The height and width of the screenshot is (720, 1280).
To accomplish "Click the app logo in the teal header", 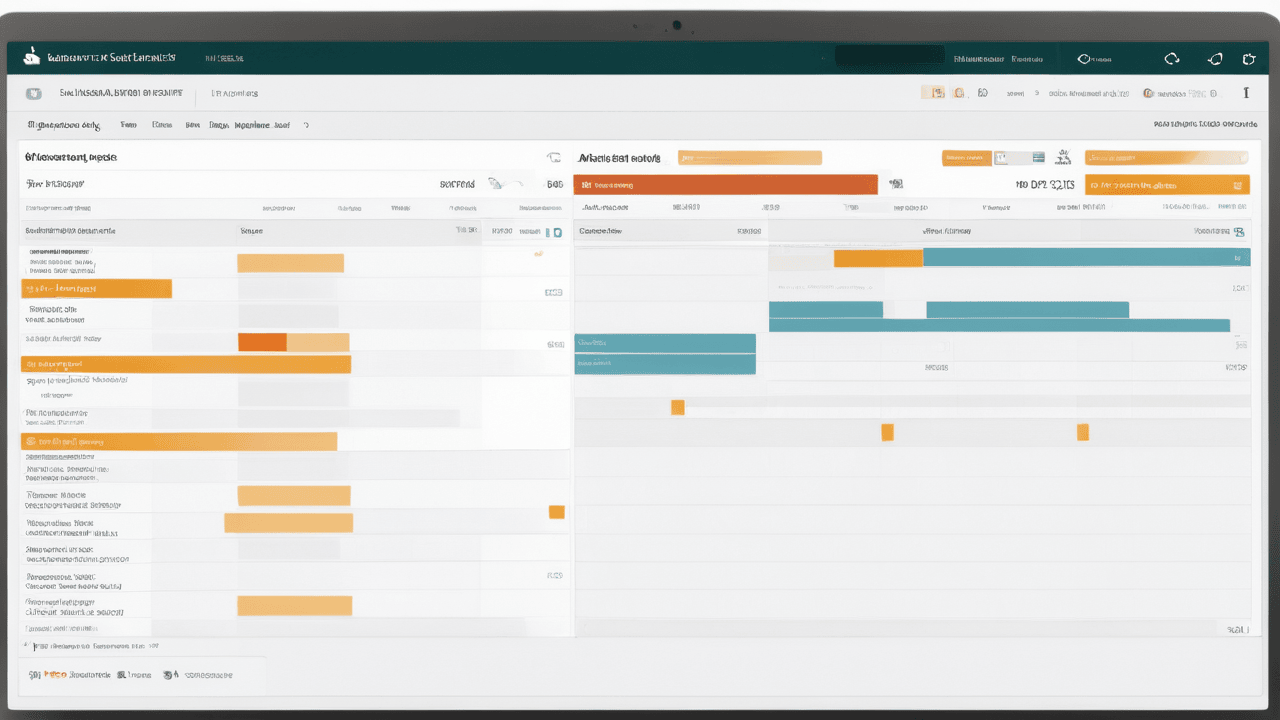I will click(32, 58).
